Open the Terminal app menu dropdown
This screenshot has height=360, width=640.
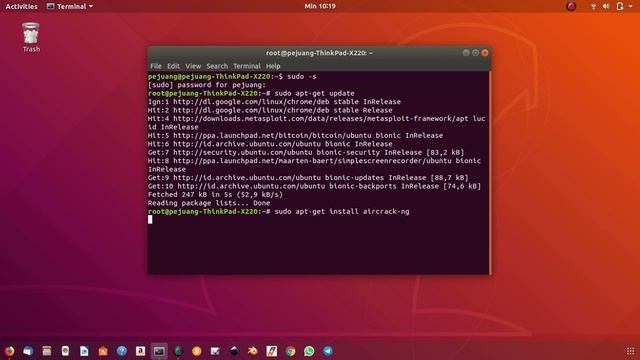click(x=70, y=6)
